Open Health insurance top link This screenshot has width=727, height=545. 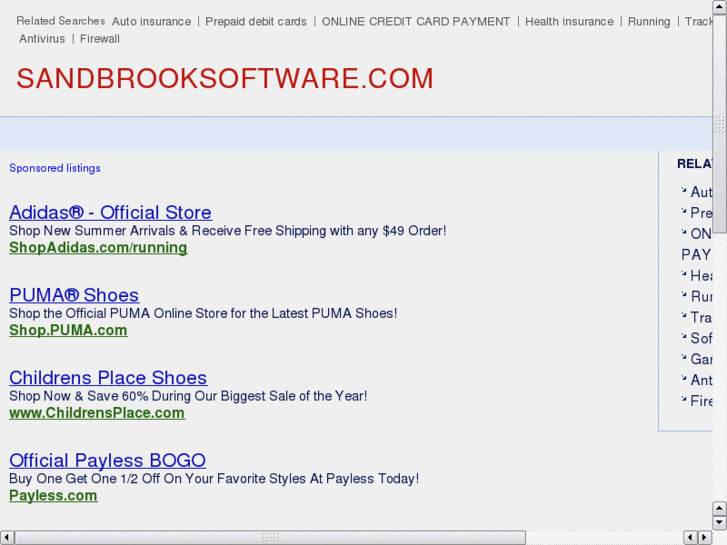(569, 21)
